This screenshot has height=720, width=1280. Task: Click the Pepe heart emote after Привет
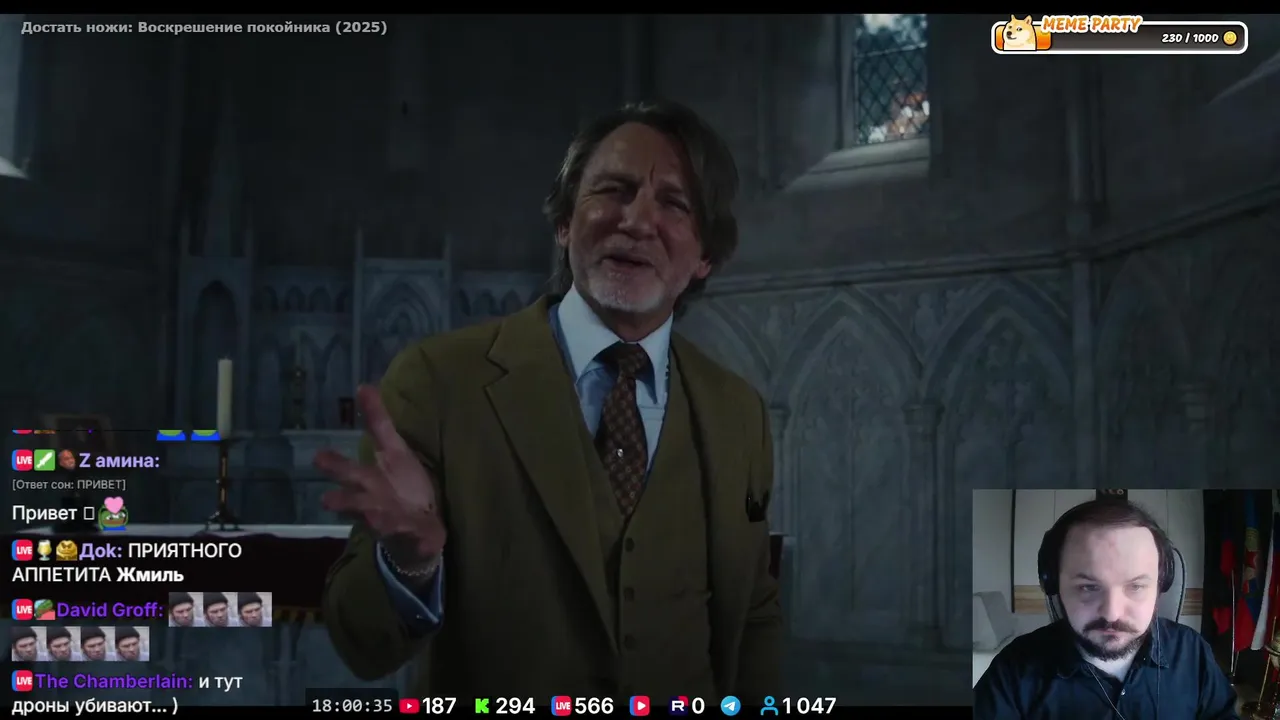[x=113, y=512]
